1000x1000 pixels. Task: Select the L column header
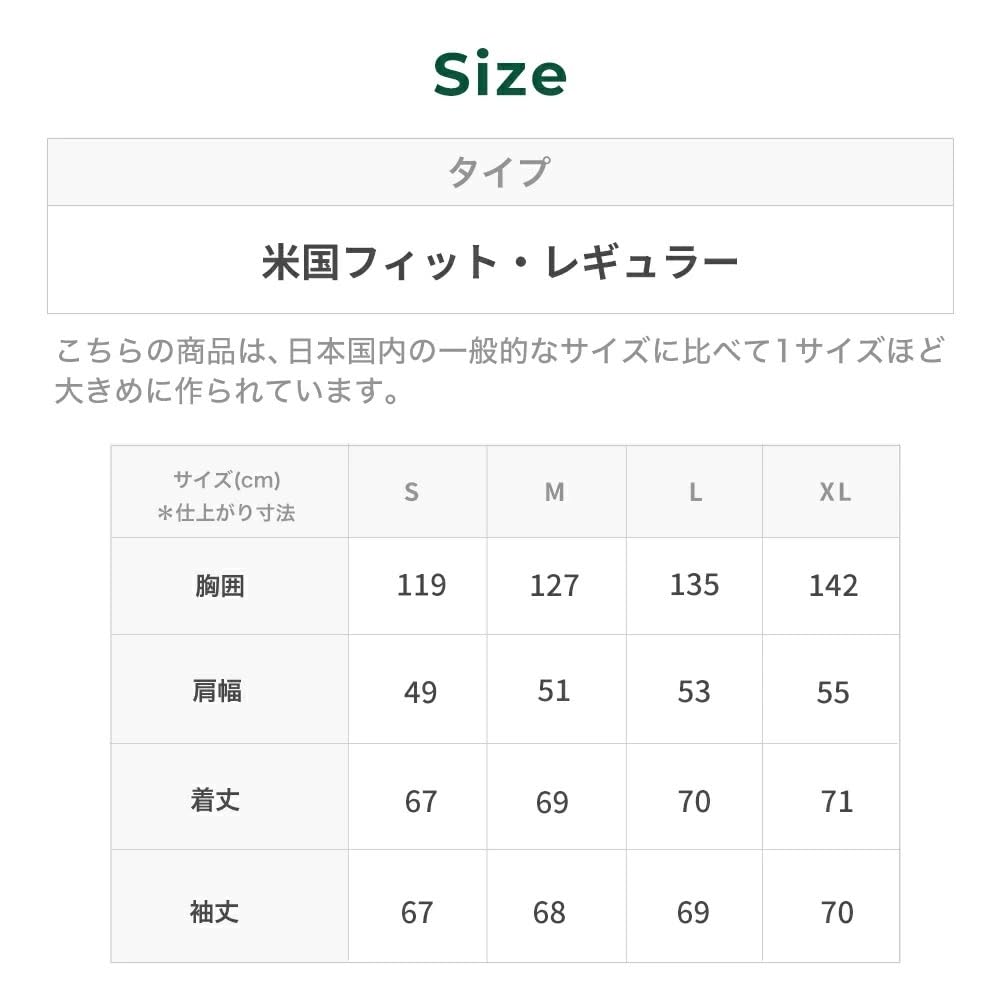point(695,492)
